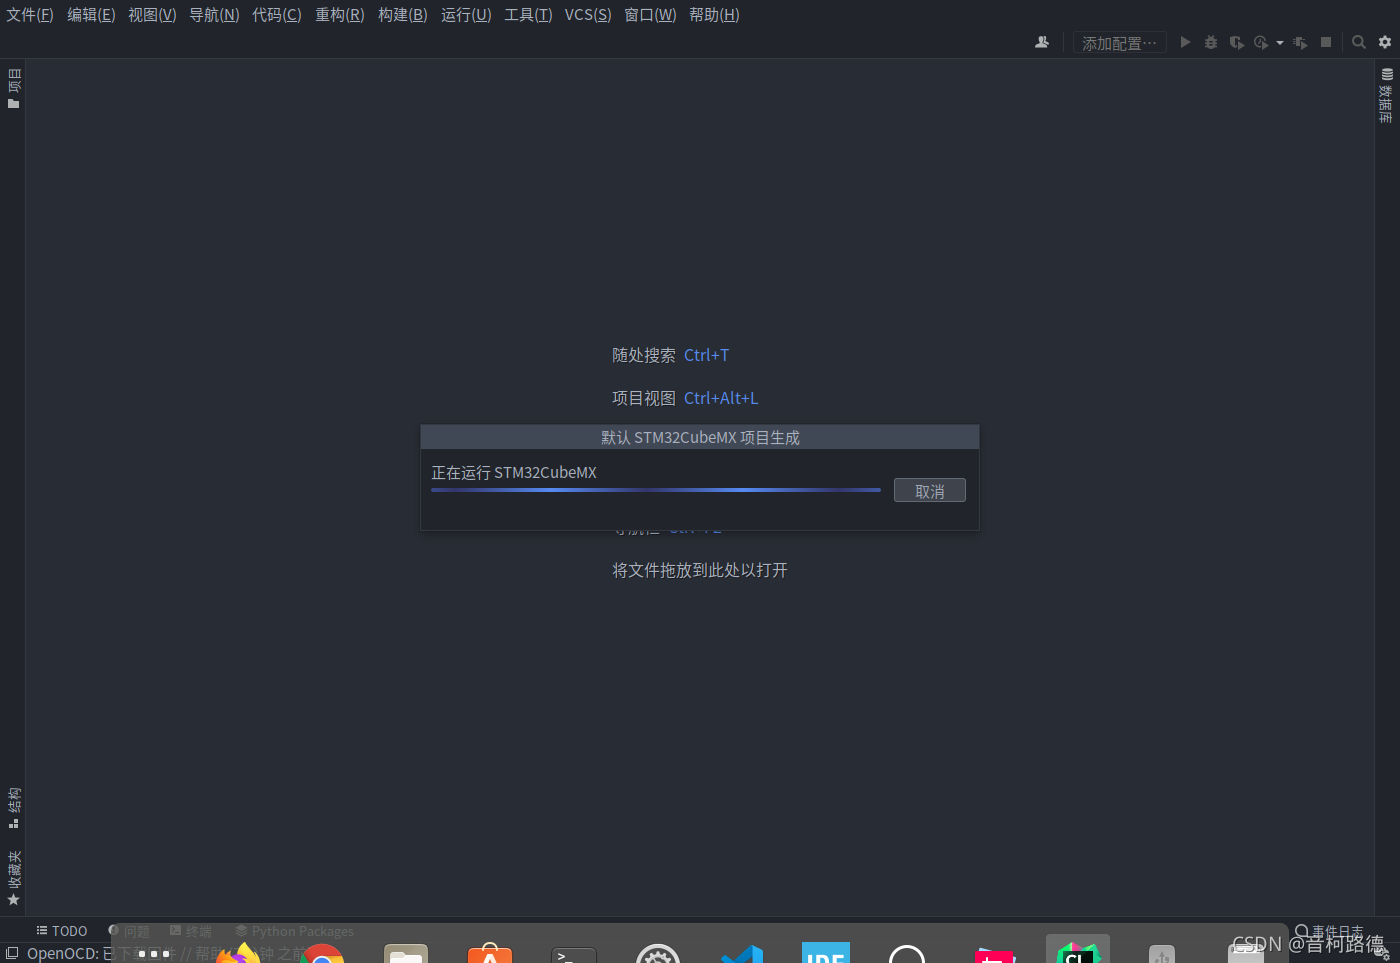Open the 帮助(H) menu
Screen dimensions: 1400x963
pyautogui.click(x=714, y=15)
